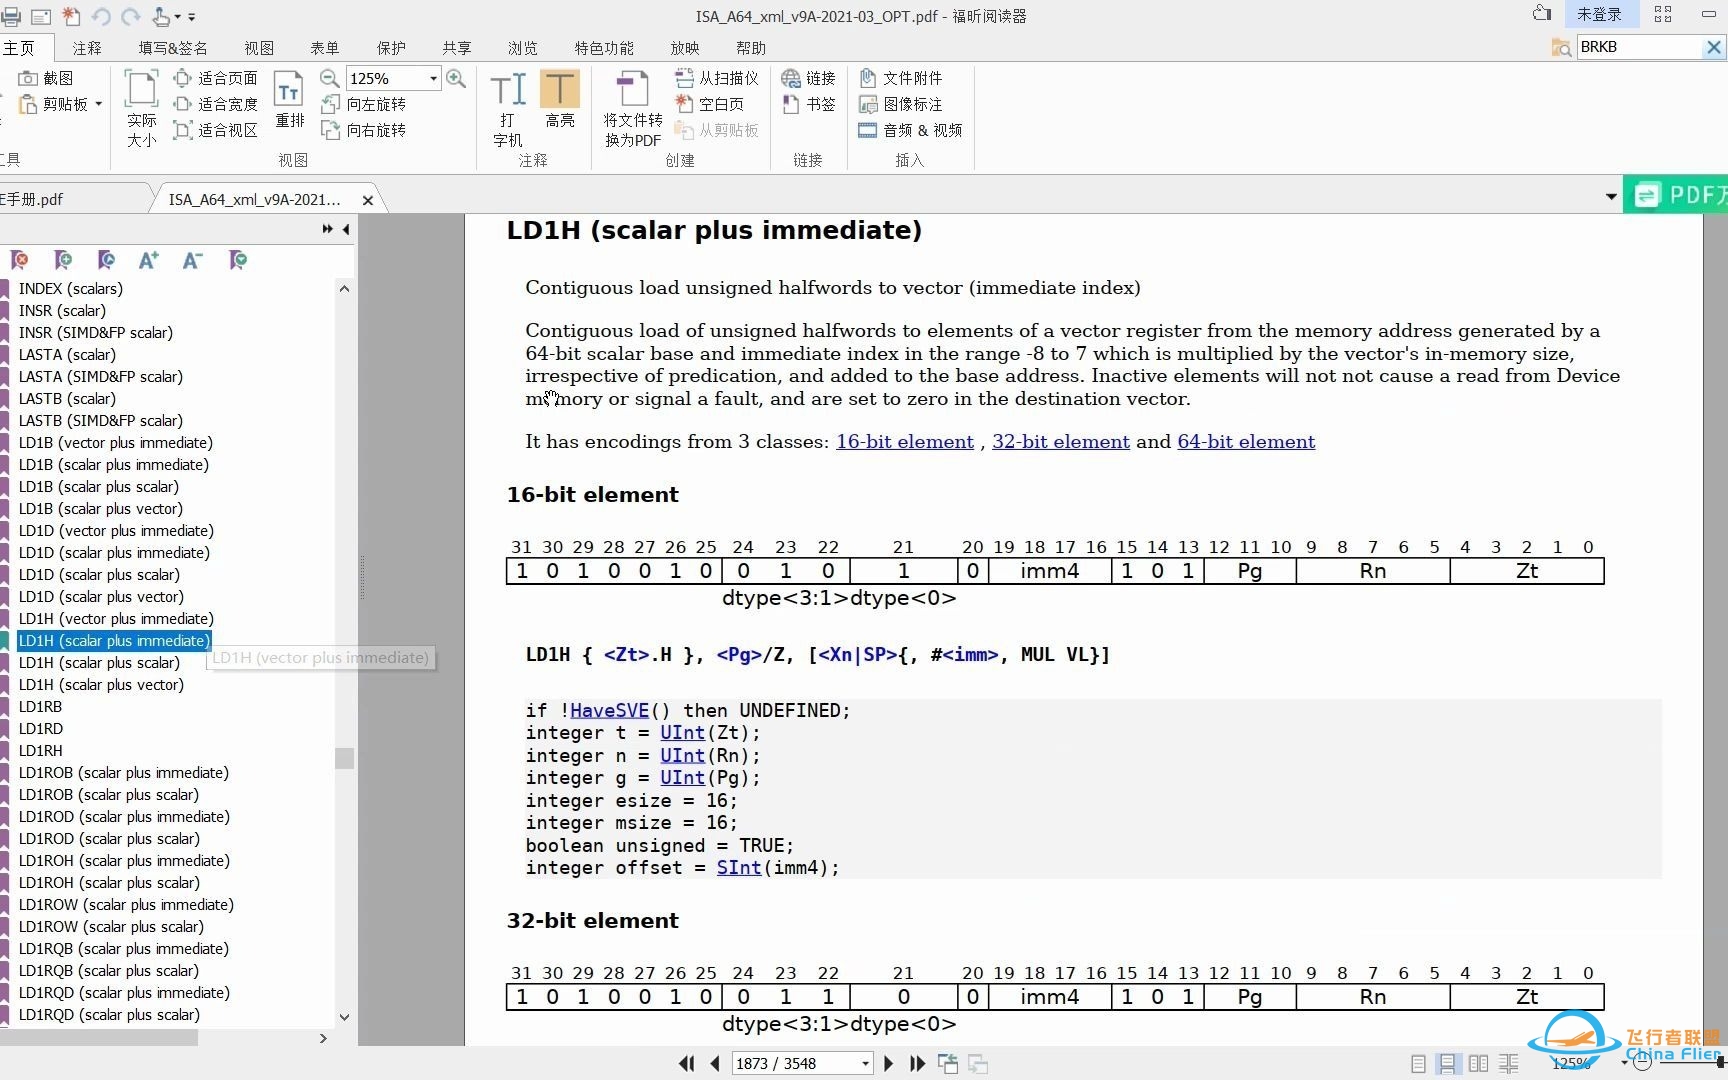The image size is (1728, 1080).
Task: Open the 帮助 help ribbon tab
Action: pyautogui.click(x=750, y=48)
